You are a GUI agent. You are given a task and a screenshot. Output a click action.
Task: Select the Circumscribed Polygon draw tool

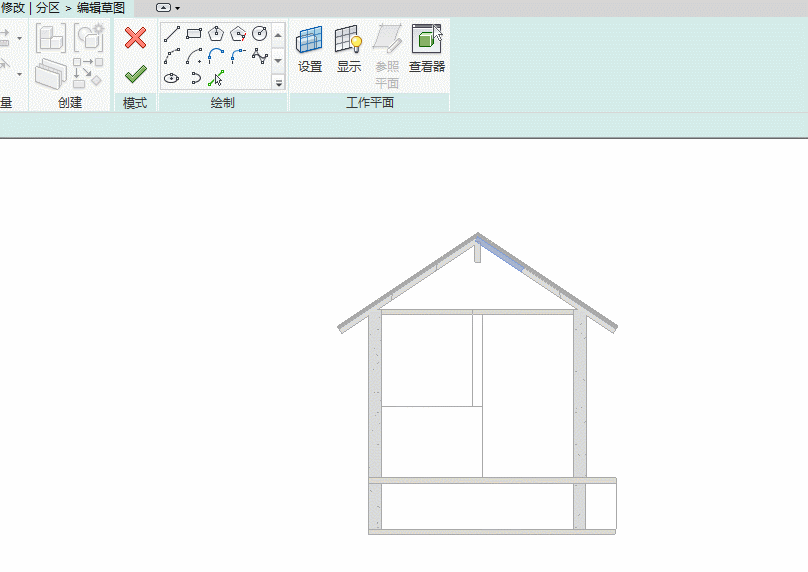coord(238,35)
